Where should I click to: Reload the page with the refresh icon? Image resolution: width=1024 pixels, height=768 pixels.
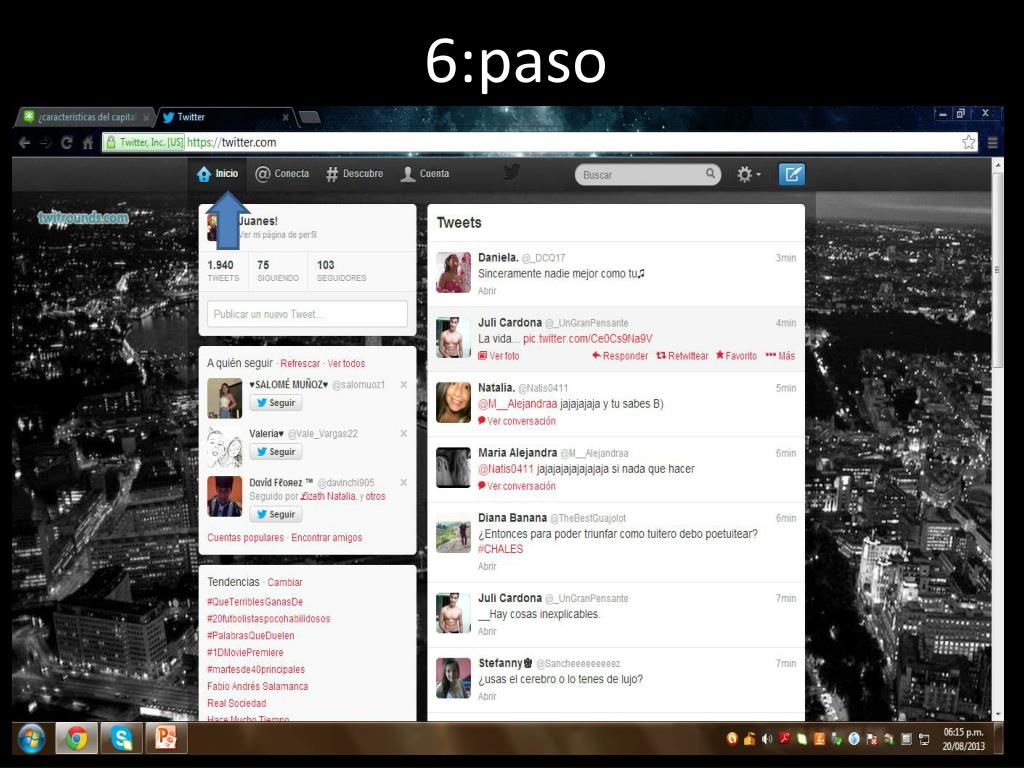click(x=67, y=142)
